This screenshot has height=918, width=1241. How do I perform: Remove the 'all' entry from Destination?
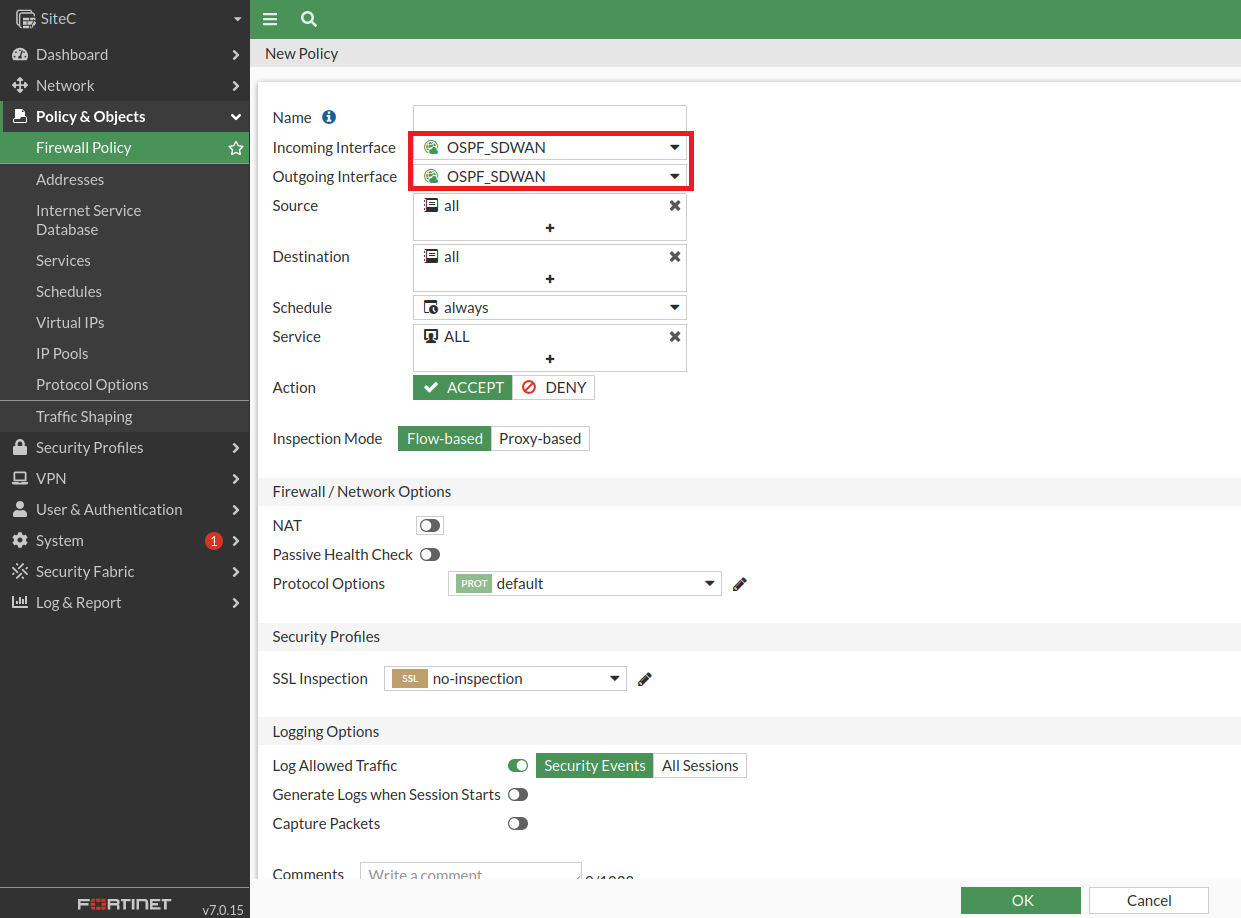(675, 256)
